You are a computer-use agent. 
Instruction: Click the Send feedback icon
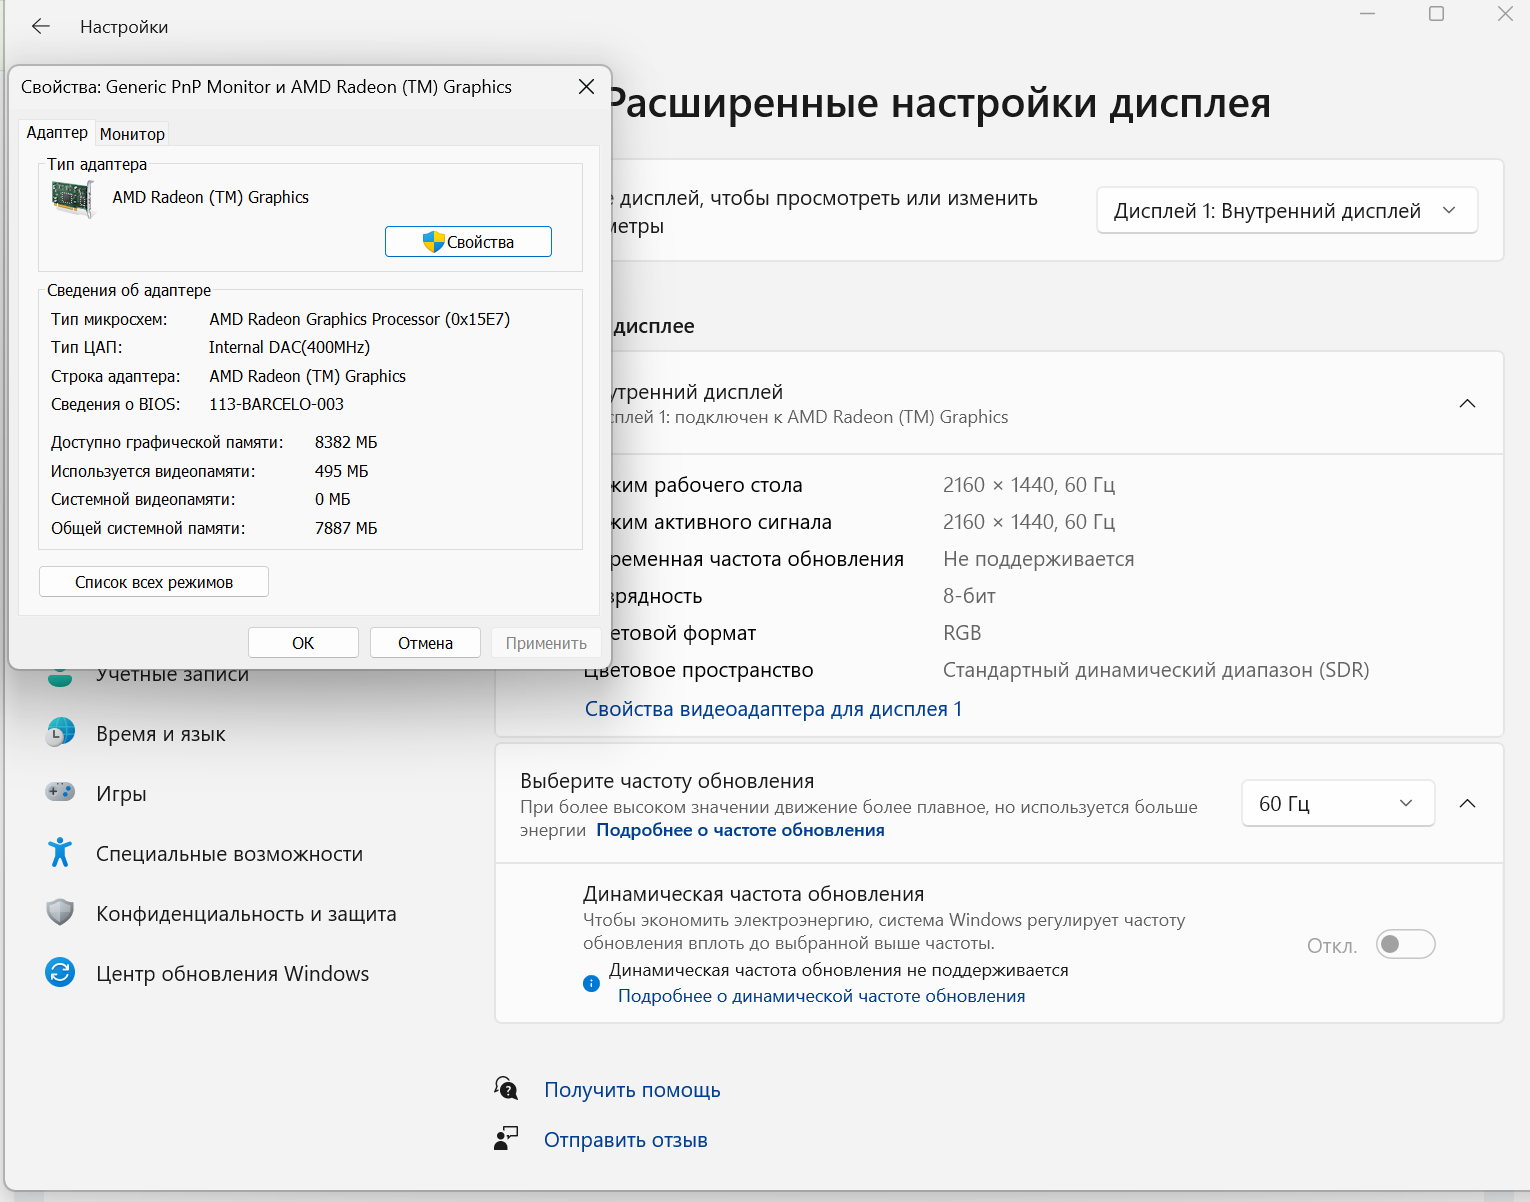[507, 1139]
